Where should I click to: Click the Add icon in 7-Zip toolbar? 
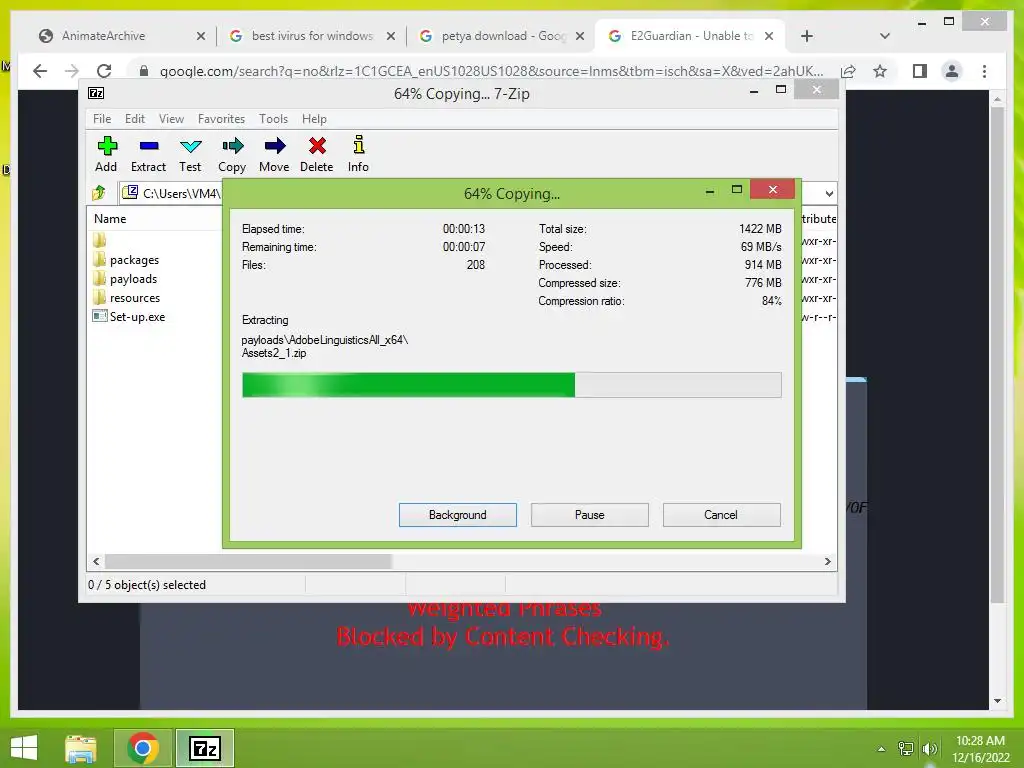pyautogui.click(x=106, y=146)
